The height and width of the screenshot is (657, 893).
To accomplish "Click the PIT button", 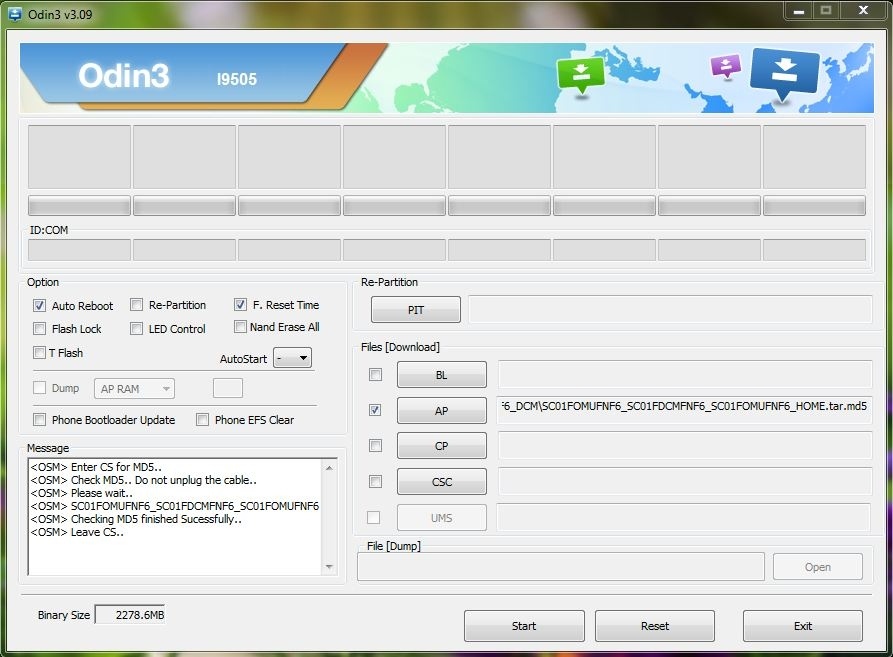I will point(416,310).
